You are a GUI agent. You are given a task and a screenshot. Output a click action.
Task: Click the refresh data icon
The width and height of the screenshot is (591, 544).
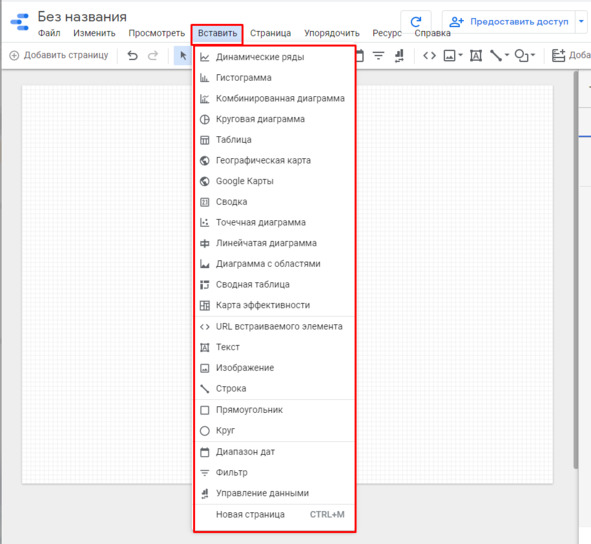pyautogui.click(x=416, y=22)
